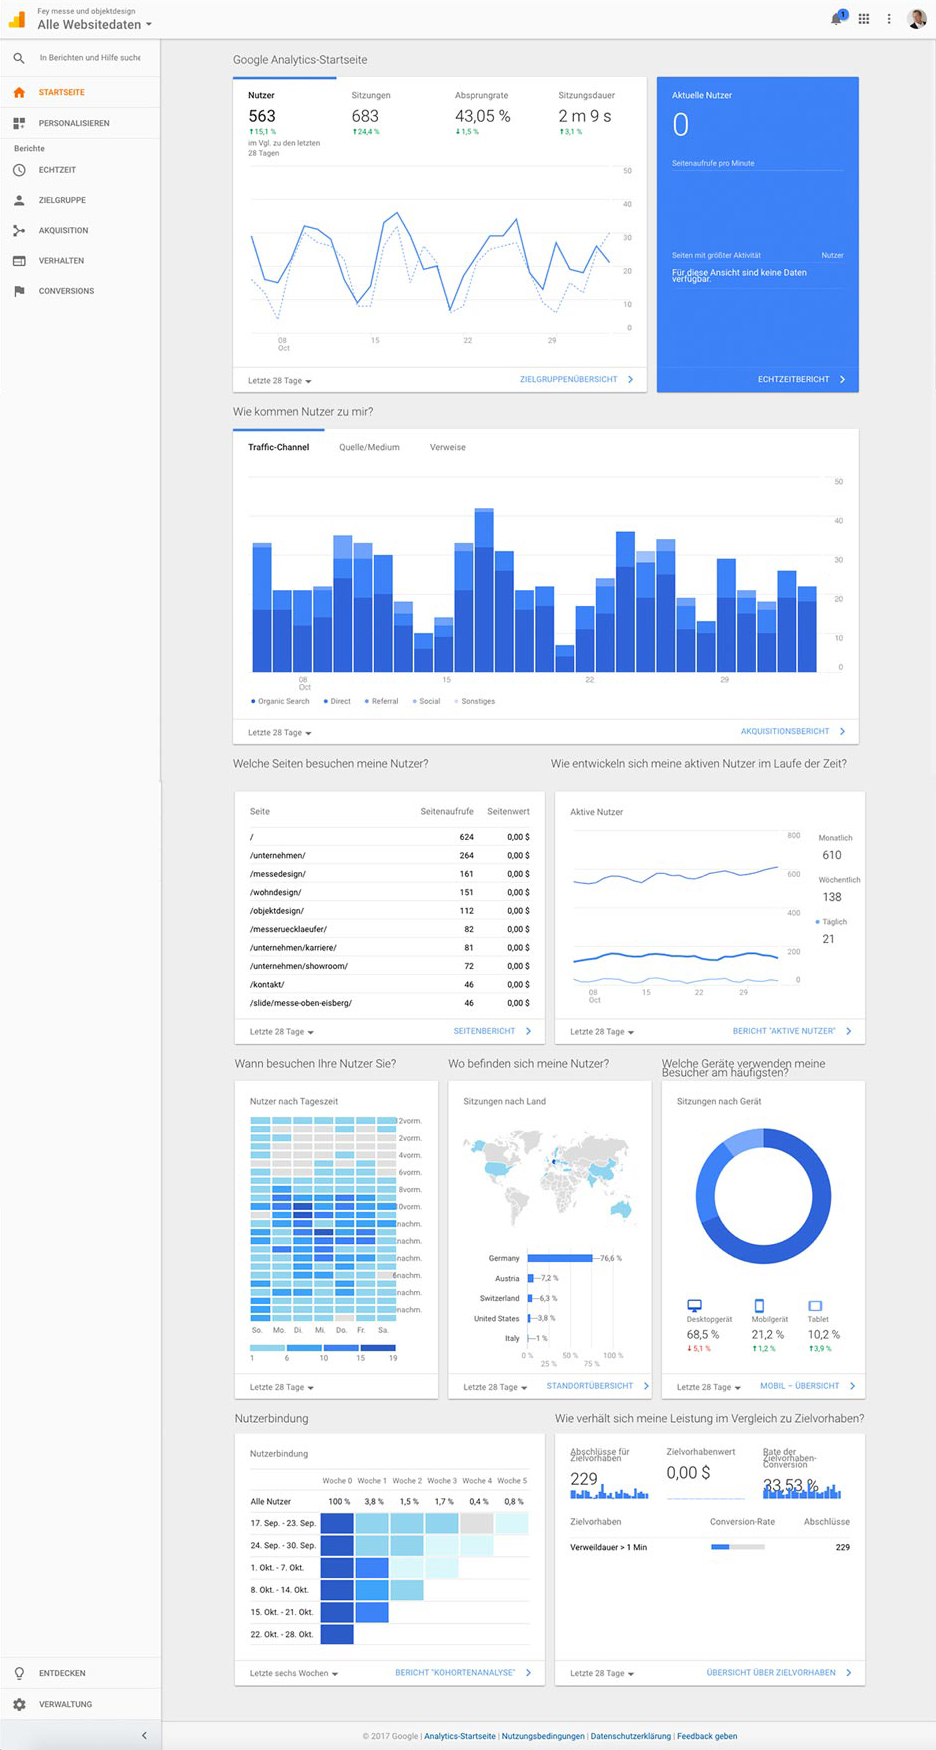936x1750 pixels.
Task: Click the Entdecken lightbulb icon
Action: point(19,1673)
